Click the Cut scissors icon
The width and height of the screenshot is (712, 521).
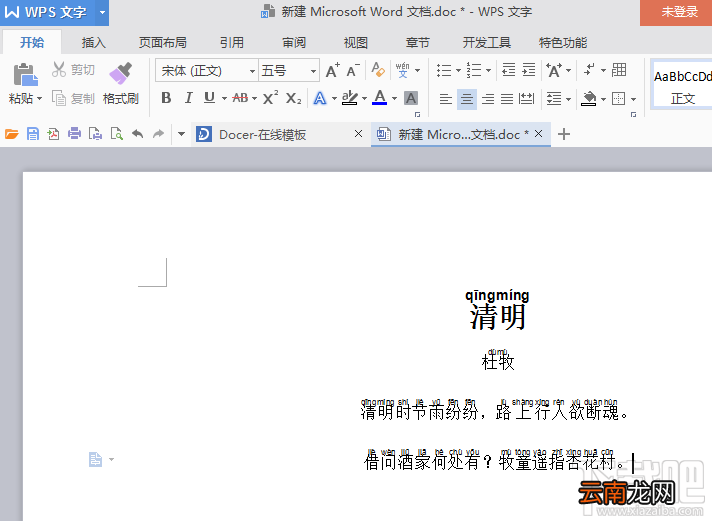click(x=59, y=69)
